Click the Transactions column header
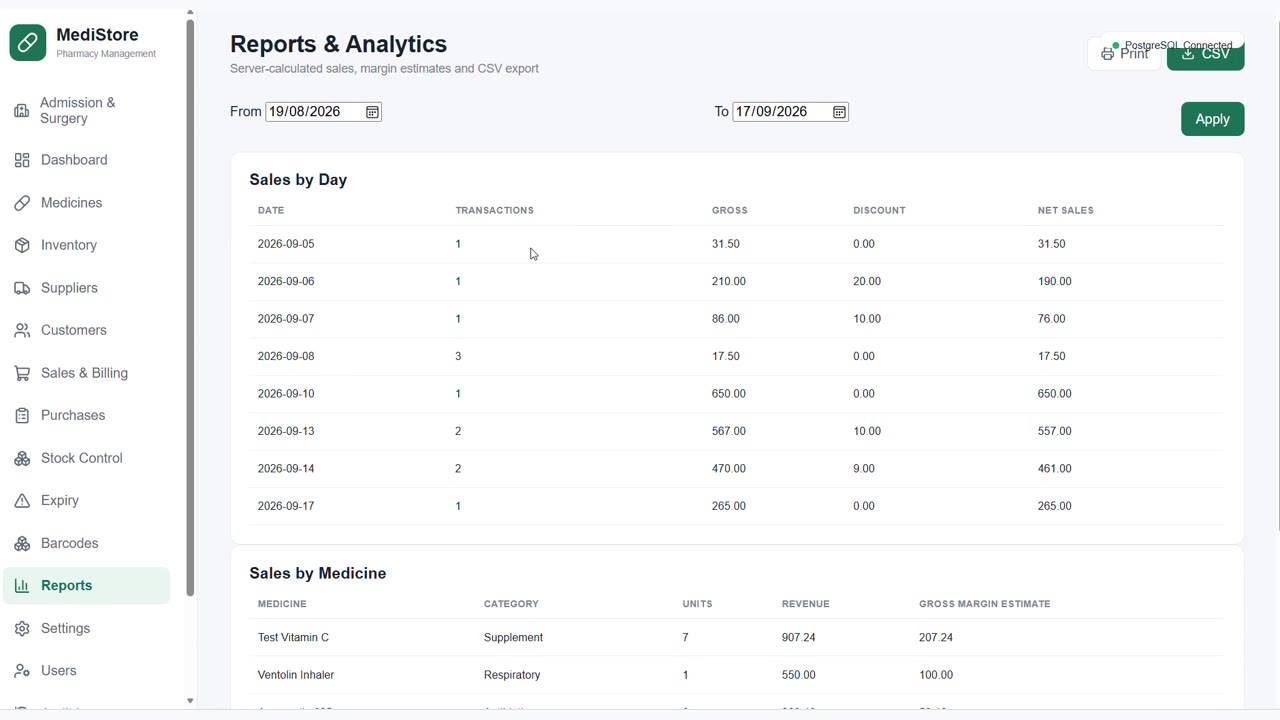 click(x=495, y=210)
